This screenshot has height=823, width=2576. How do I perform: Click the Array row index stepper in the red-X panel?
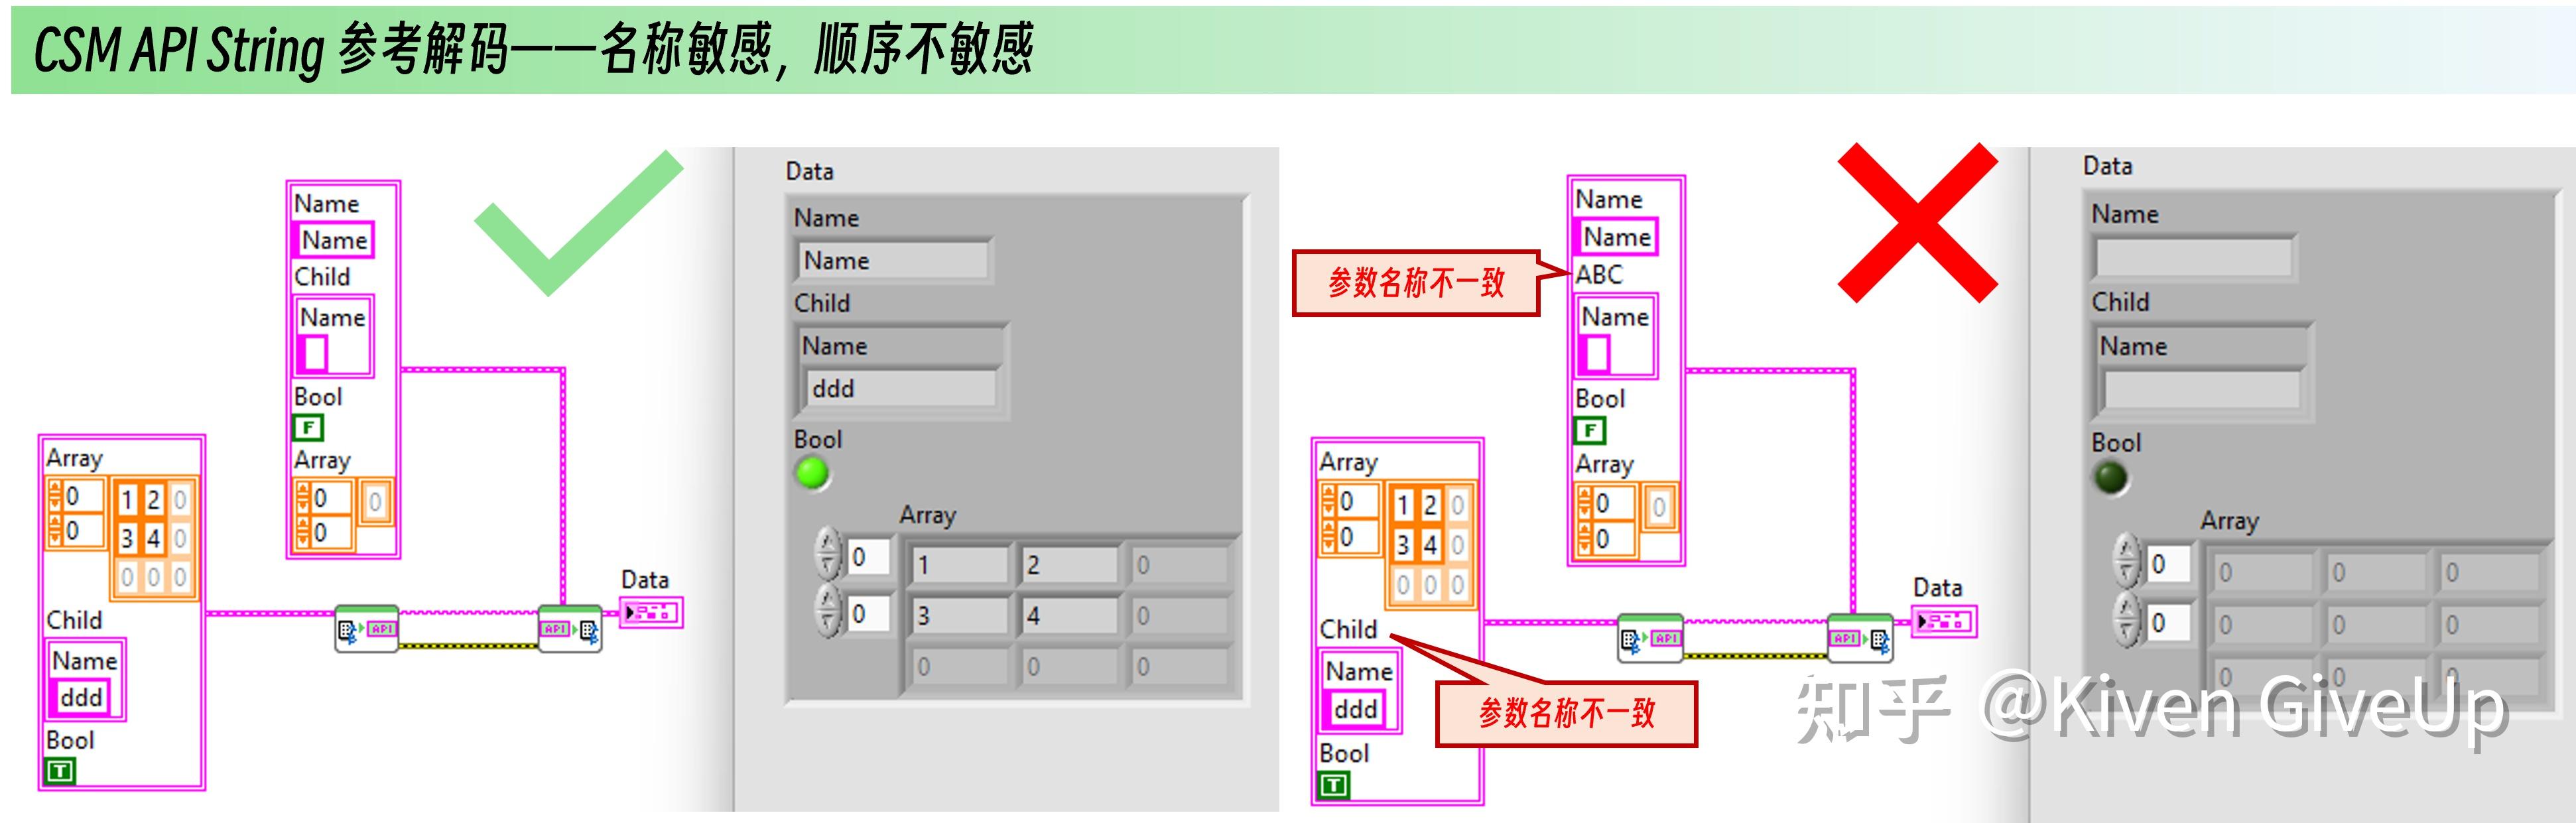point(2126,561)
